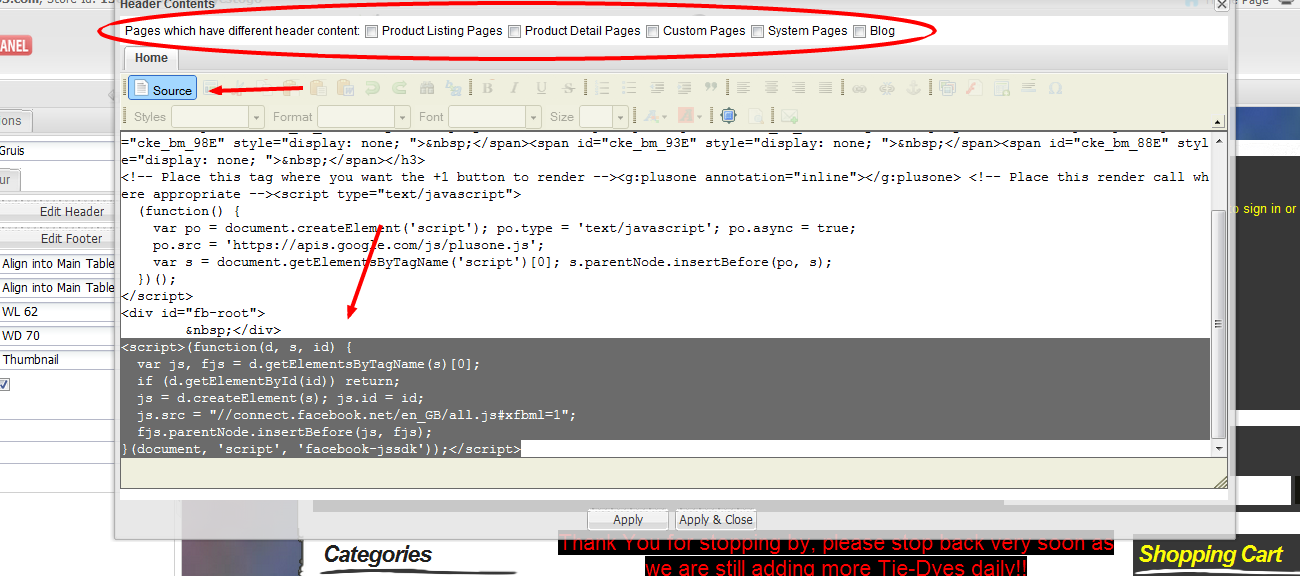Insert special character with Omega icon

pos(1054,88)
